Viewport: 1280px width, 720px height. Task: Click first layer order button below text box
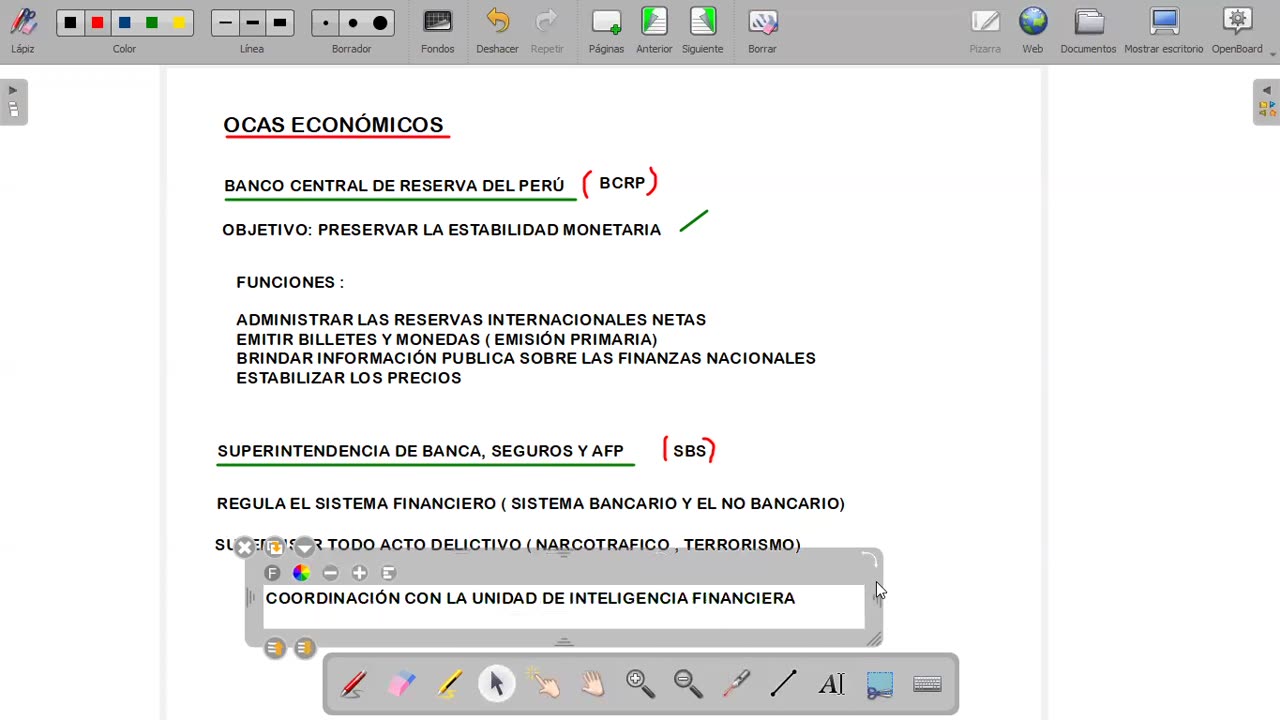(275, 648)
